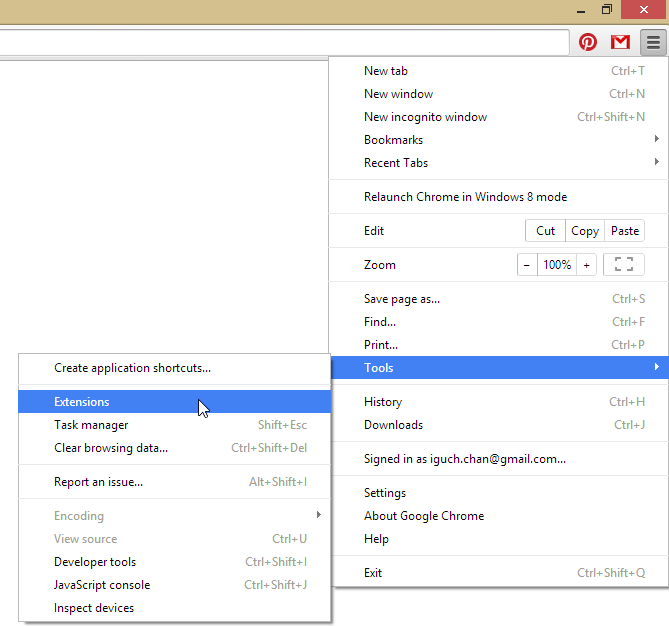Image resolution: width=669 pixels, height=626 pixels.
Task: Open Settings from the Chrome menu
Action: [498, 493]
